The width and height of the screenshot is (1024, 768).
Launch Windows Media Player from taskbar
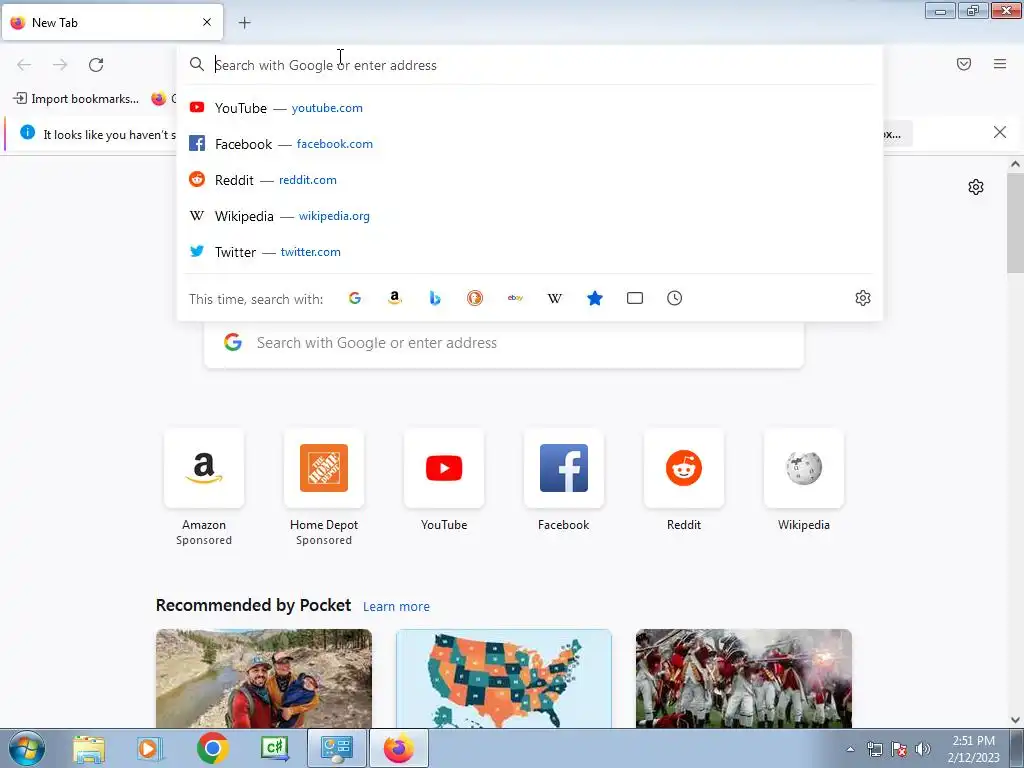coord(150,748)
